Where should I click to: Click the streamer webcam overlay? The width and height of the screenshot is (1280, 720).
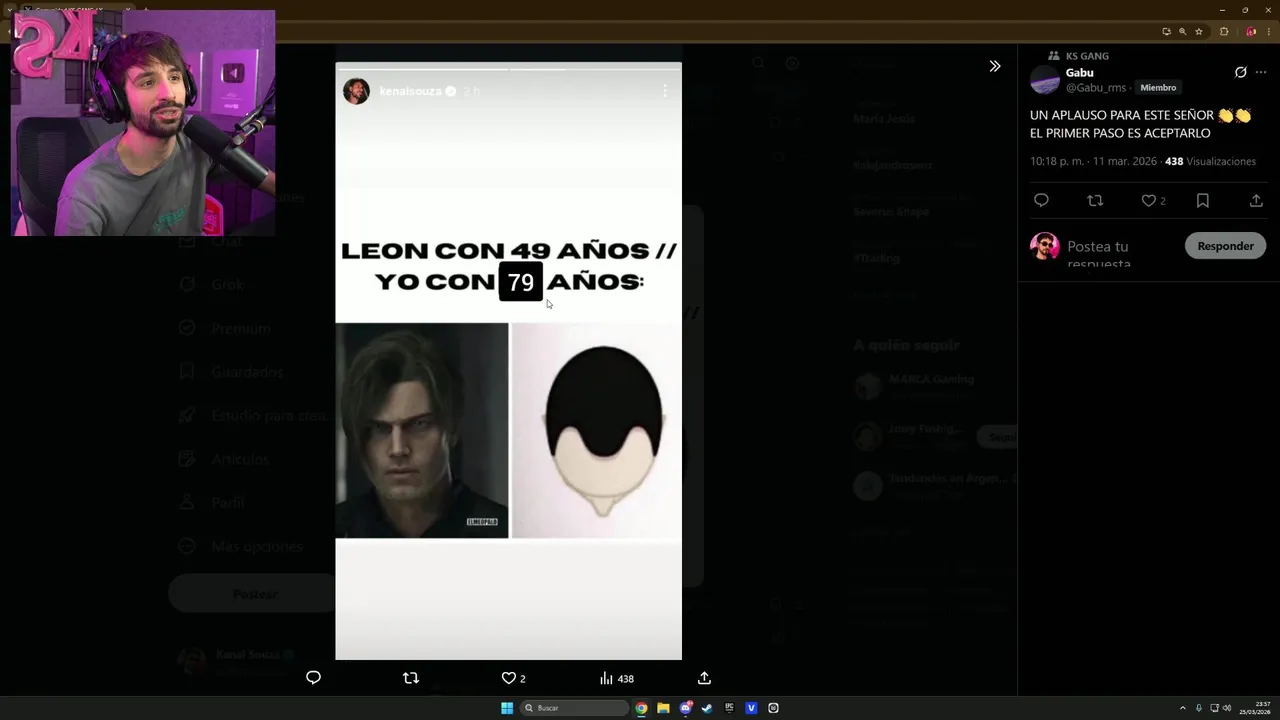tap(143, 123)
